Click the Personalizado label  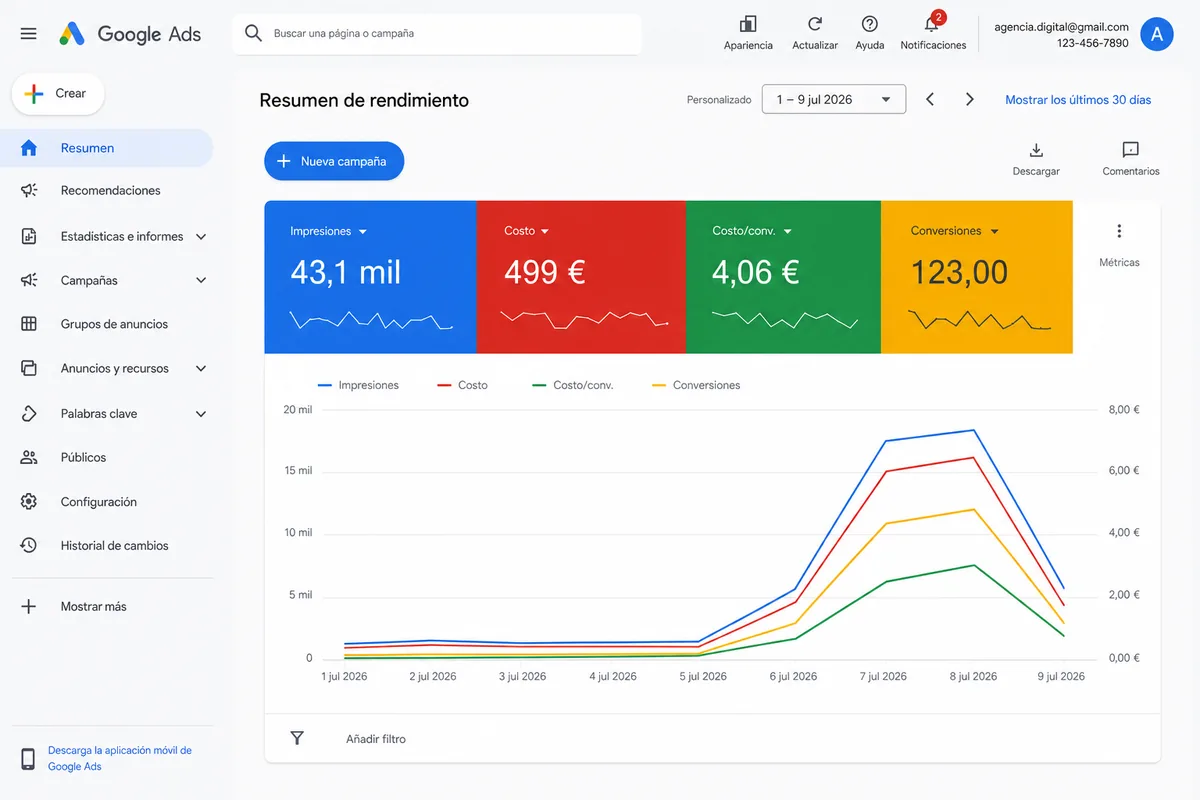coord(719,100)
